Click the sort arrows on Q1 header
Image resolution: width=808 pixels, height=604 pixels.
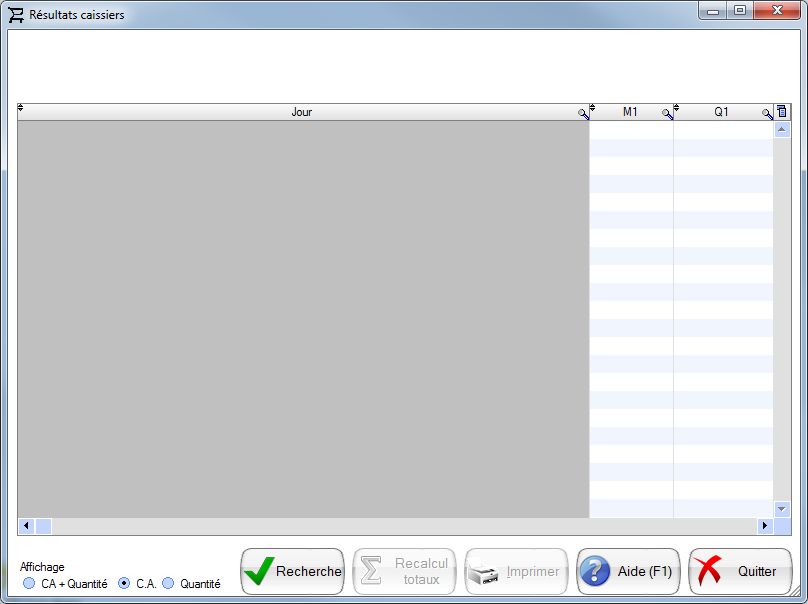point(676,105)
